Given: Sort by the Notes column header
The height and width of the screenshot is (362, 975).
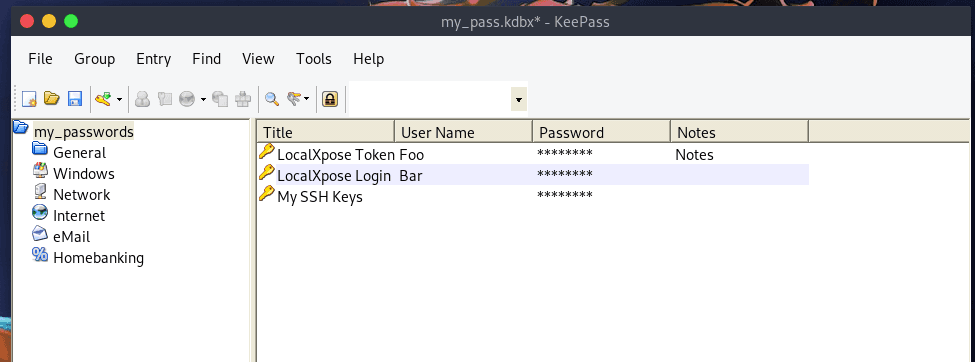Looking at the screenshot, I should point(740,132).
